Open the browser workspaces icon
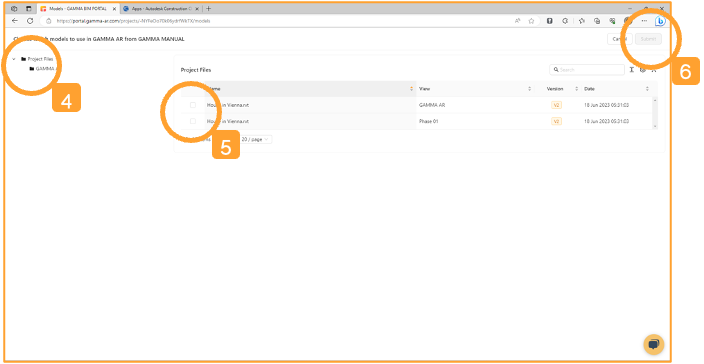Screen dimensions: 704x364 point(14,9)
